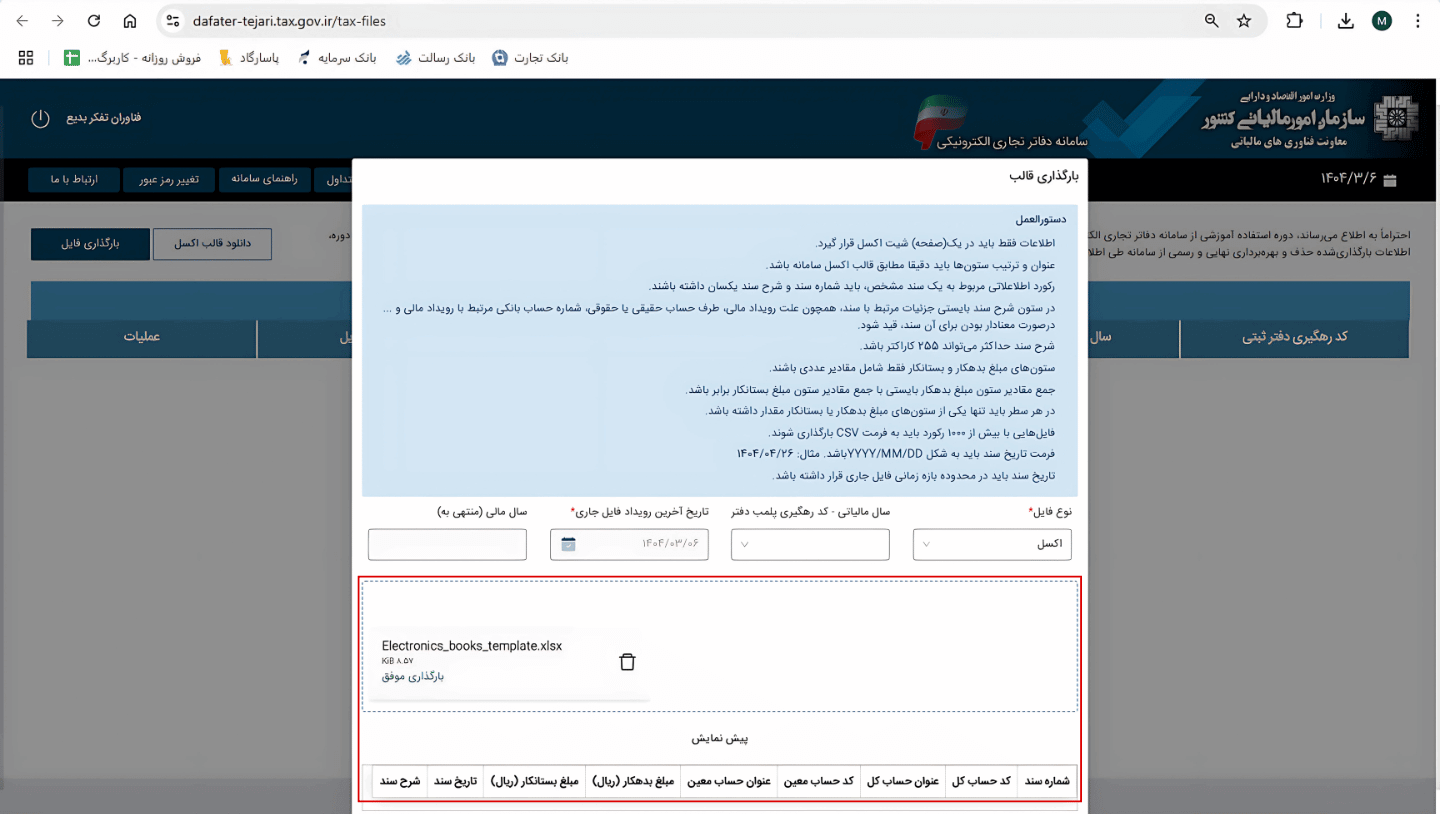Click the سال مالی (منتهی به) input field
The image size is (1440, 814).
pos(447,544)
